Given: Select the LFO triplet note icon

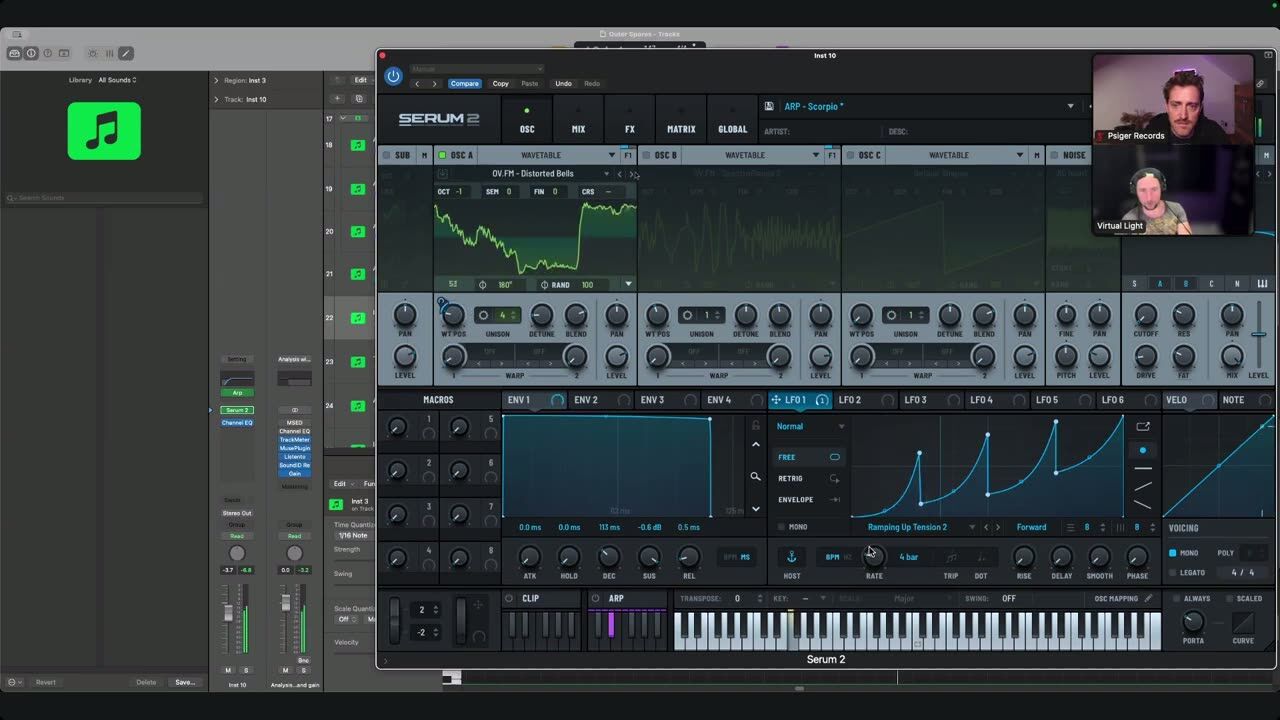Looking at the screenshot, I should [951, 558].
